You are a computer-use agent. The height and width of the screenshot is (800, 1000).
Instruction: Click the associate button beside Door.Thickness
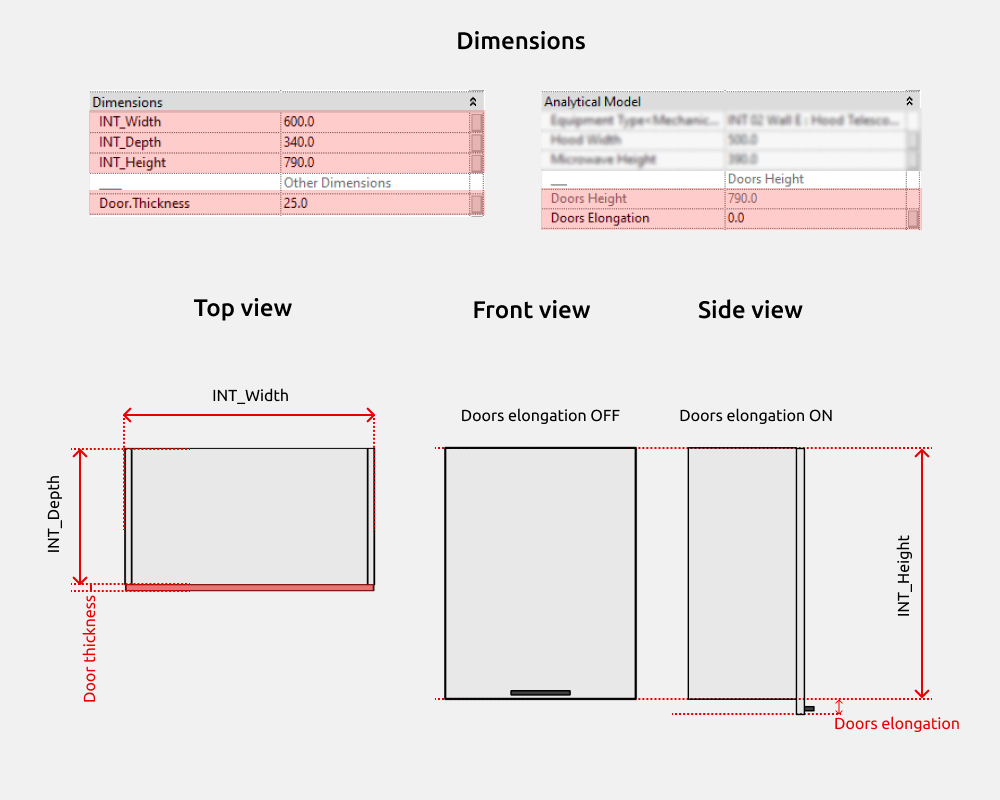pyautogui.click(x=477, y=203)
